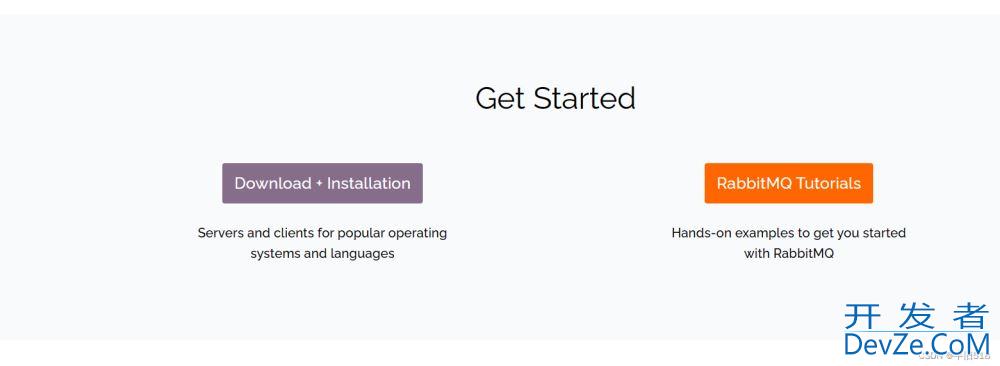Click the "Servers and clients for popular operating" line
Screen dimensions: 1000x366
click(322, 233)
